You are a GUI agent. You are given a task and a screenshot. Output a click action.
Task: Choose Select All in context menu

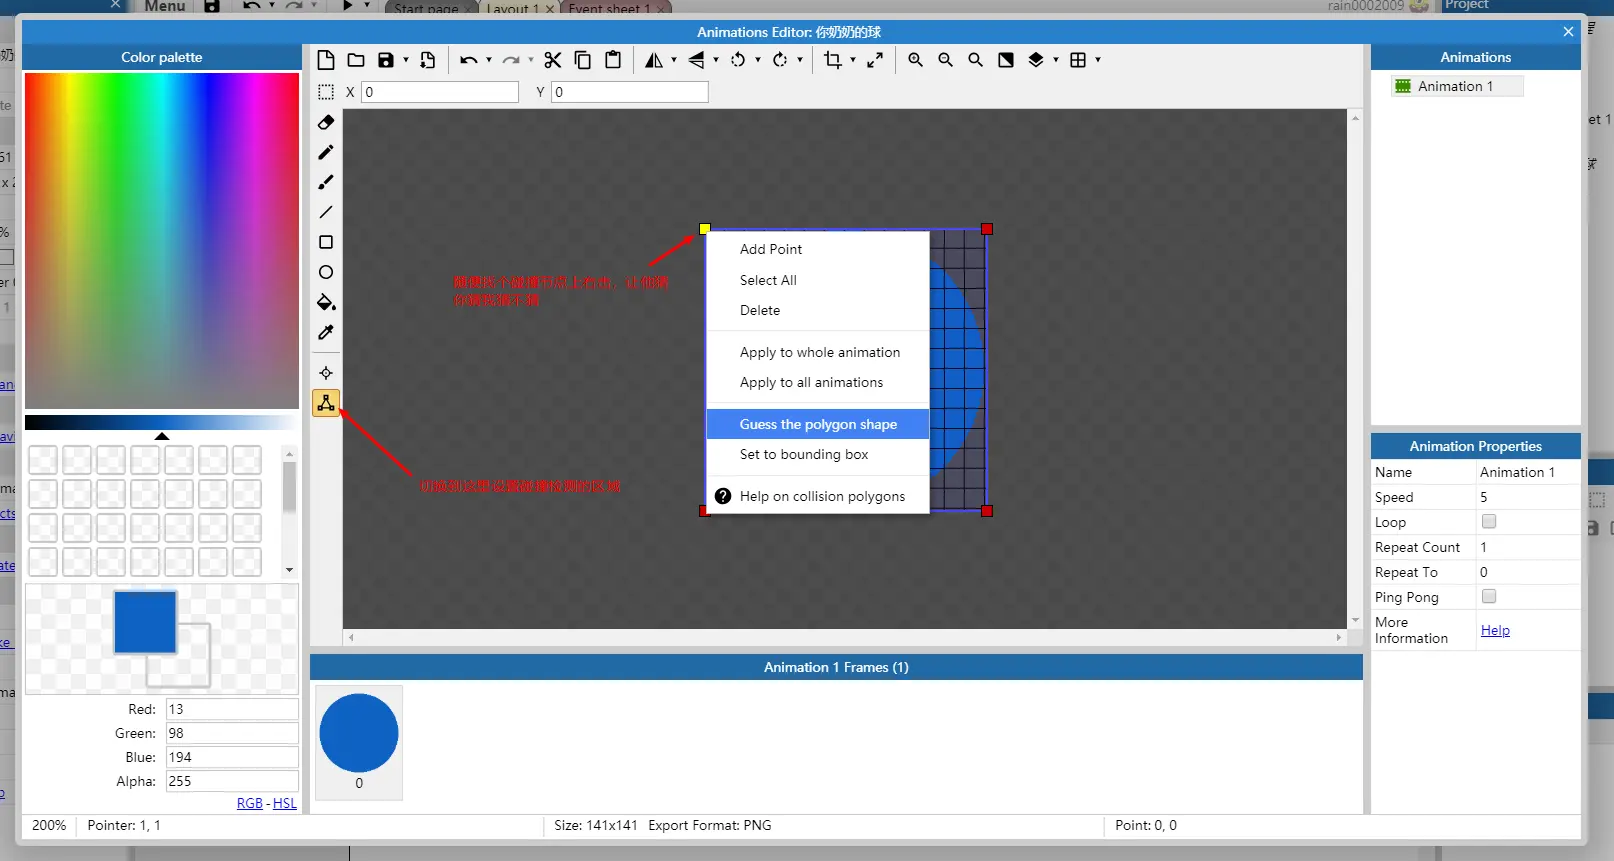click(818, 280)
